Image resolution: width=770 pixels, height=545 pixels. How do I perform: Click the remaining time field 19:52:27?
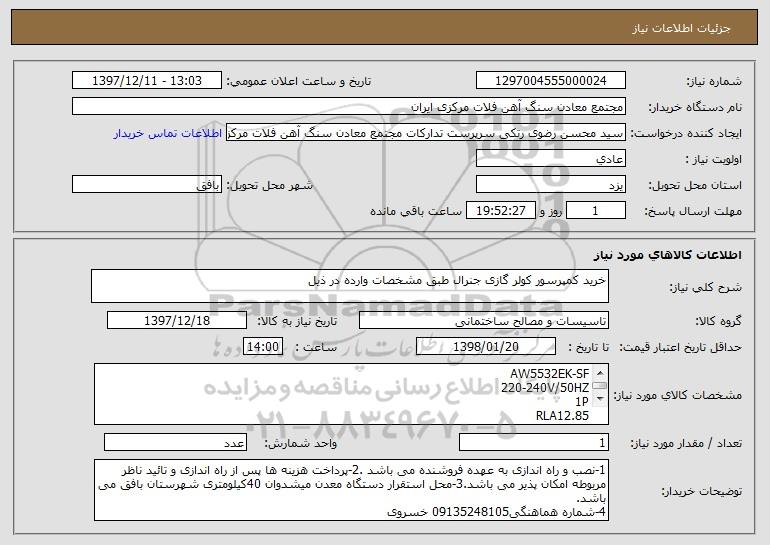point(500,211)
